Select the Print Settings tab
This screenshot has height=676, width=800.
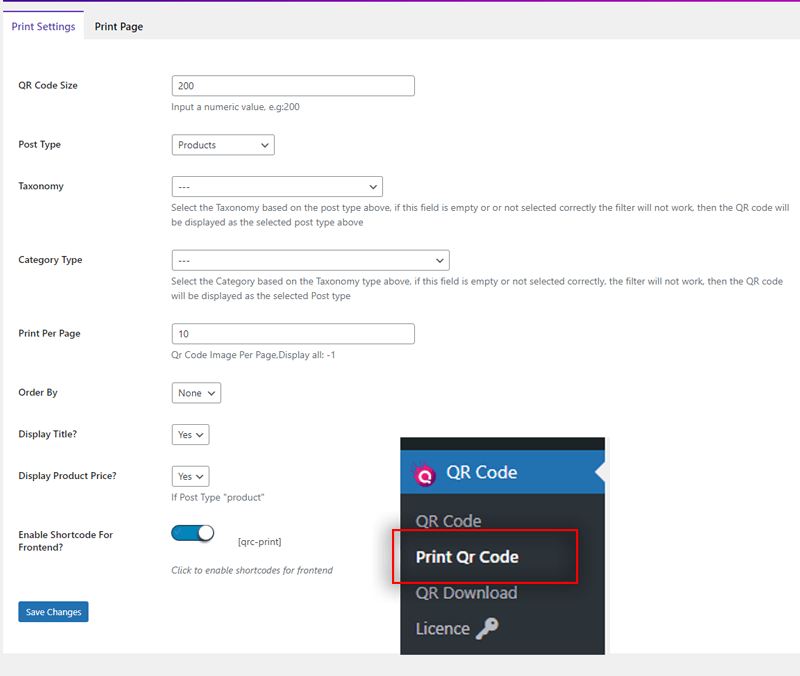43,27
